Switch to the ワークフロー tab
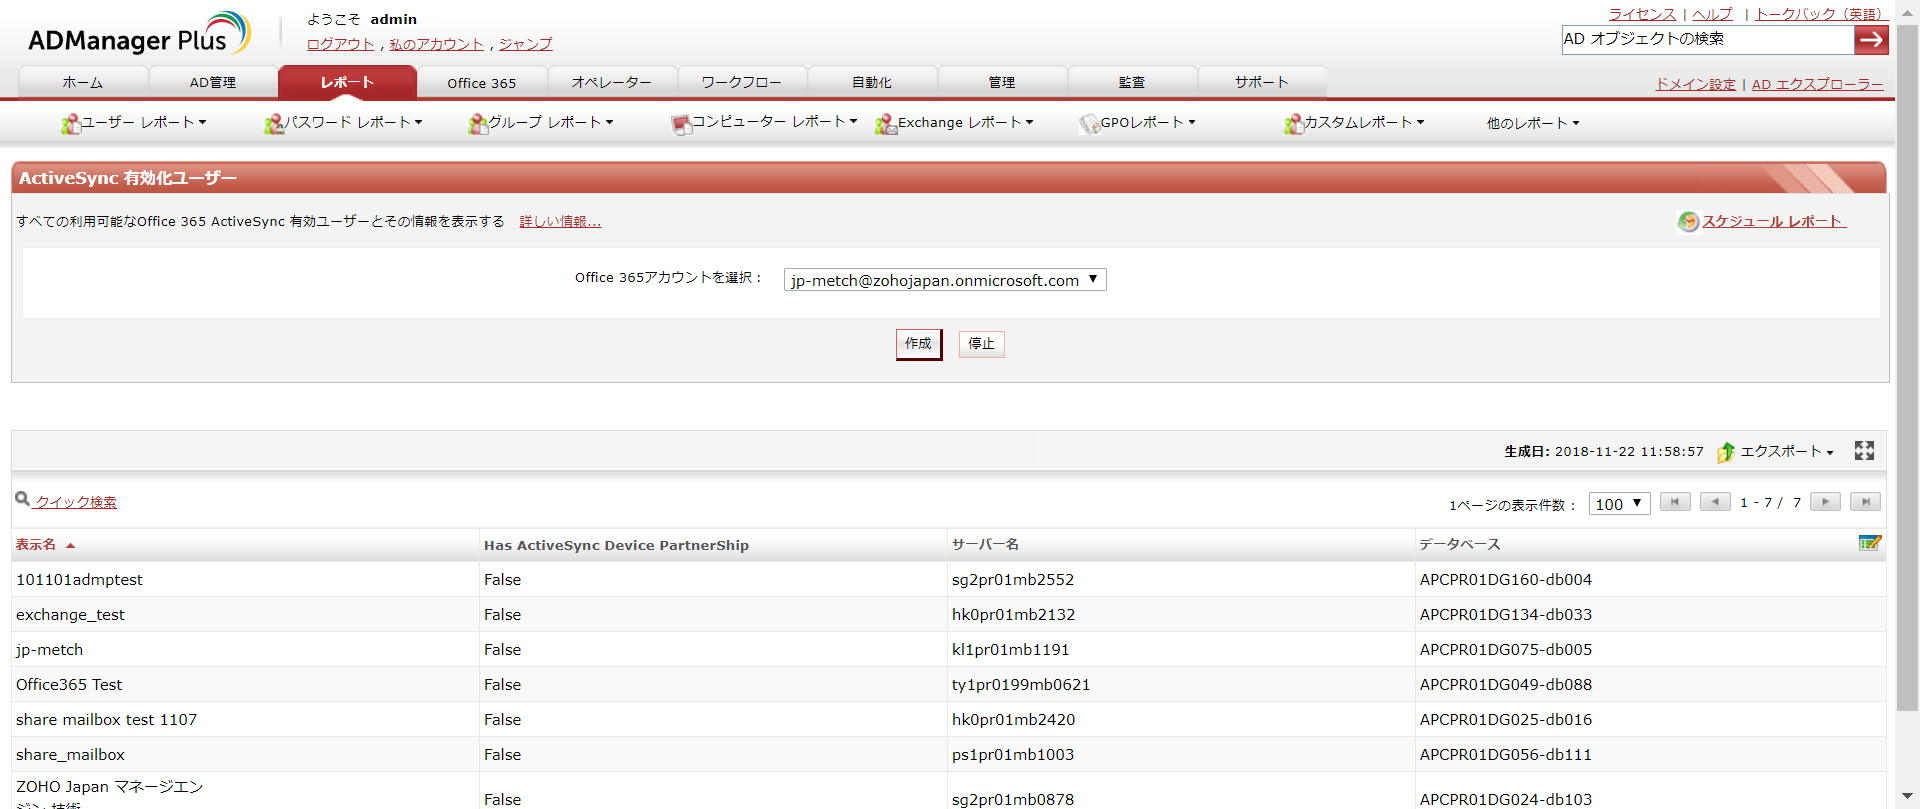The image size is (1920, 809). tap(742, 82)
